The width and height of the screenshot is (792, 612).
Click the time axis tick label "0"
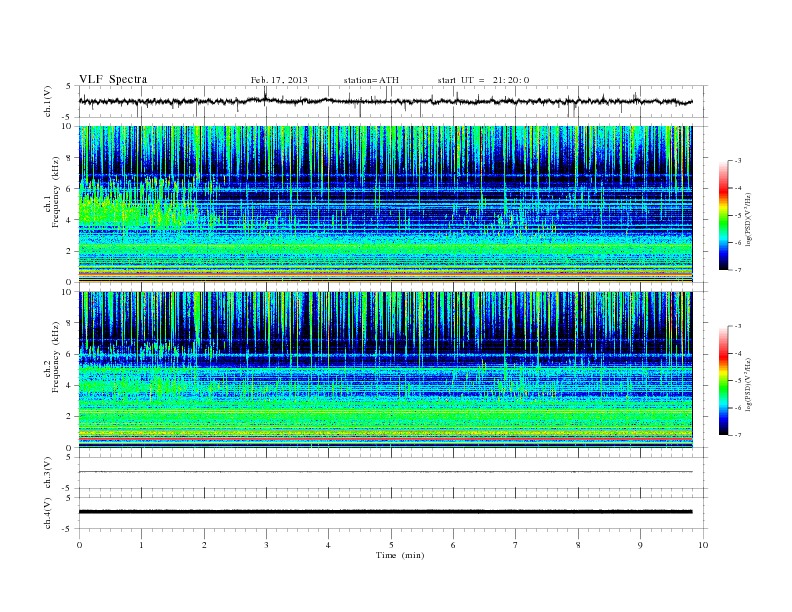[x=79, y=545]
